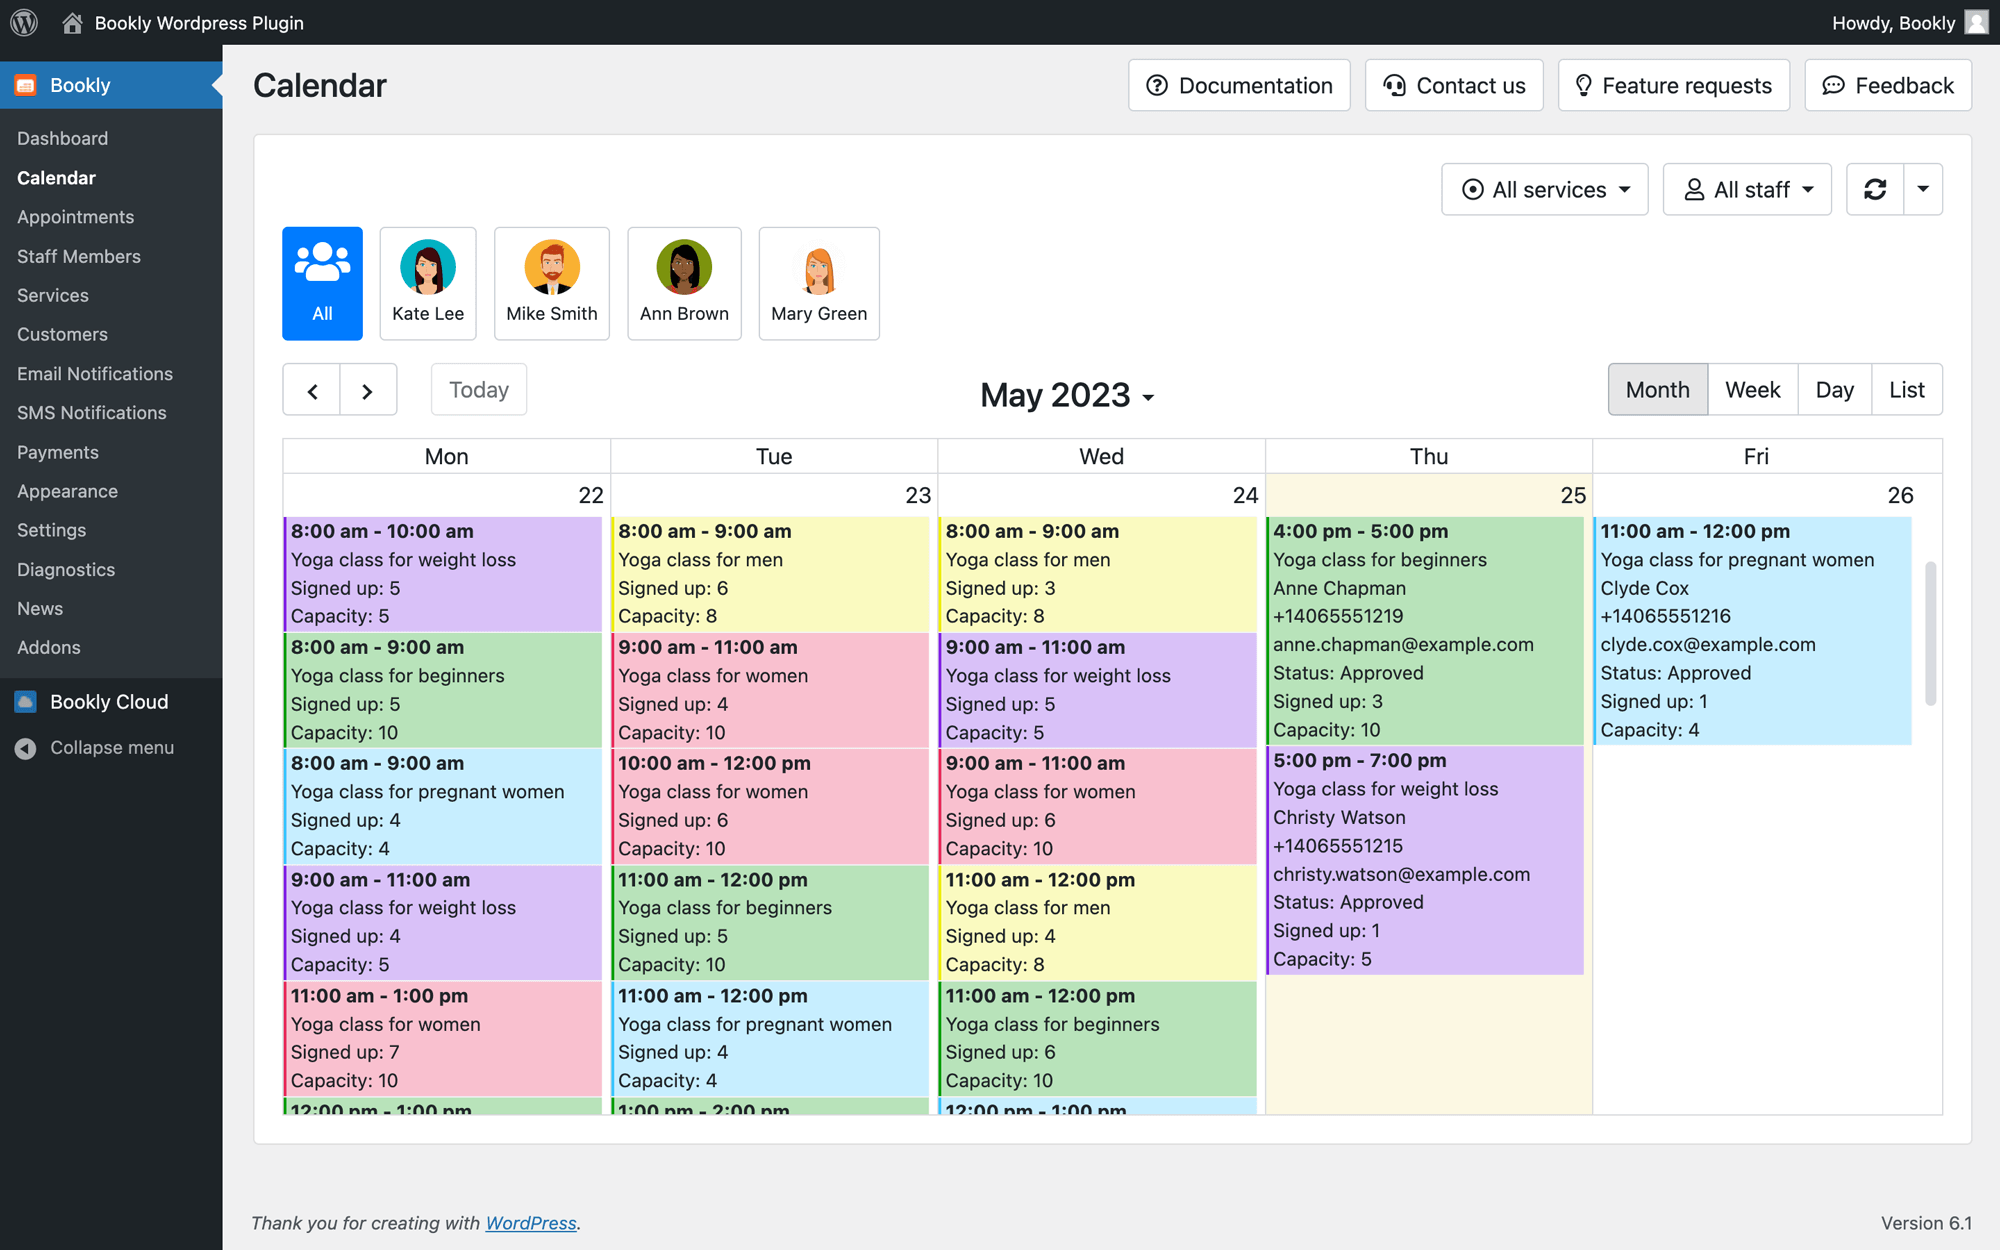Go to previous month with left arrow
2000x1250 pixels.
(x=312, y=390)
